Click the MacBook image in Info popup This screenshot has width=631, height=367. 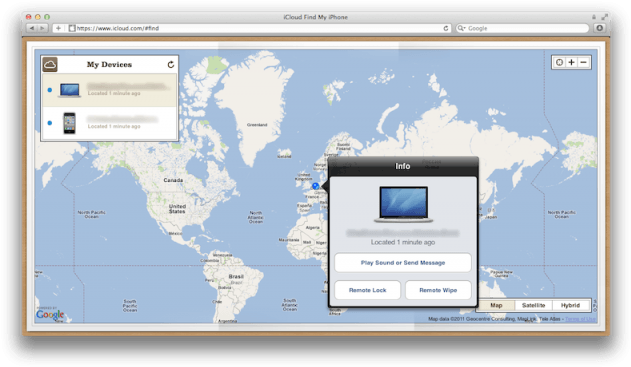404,204
